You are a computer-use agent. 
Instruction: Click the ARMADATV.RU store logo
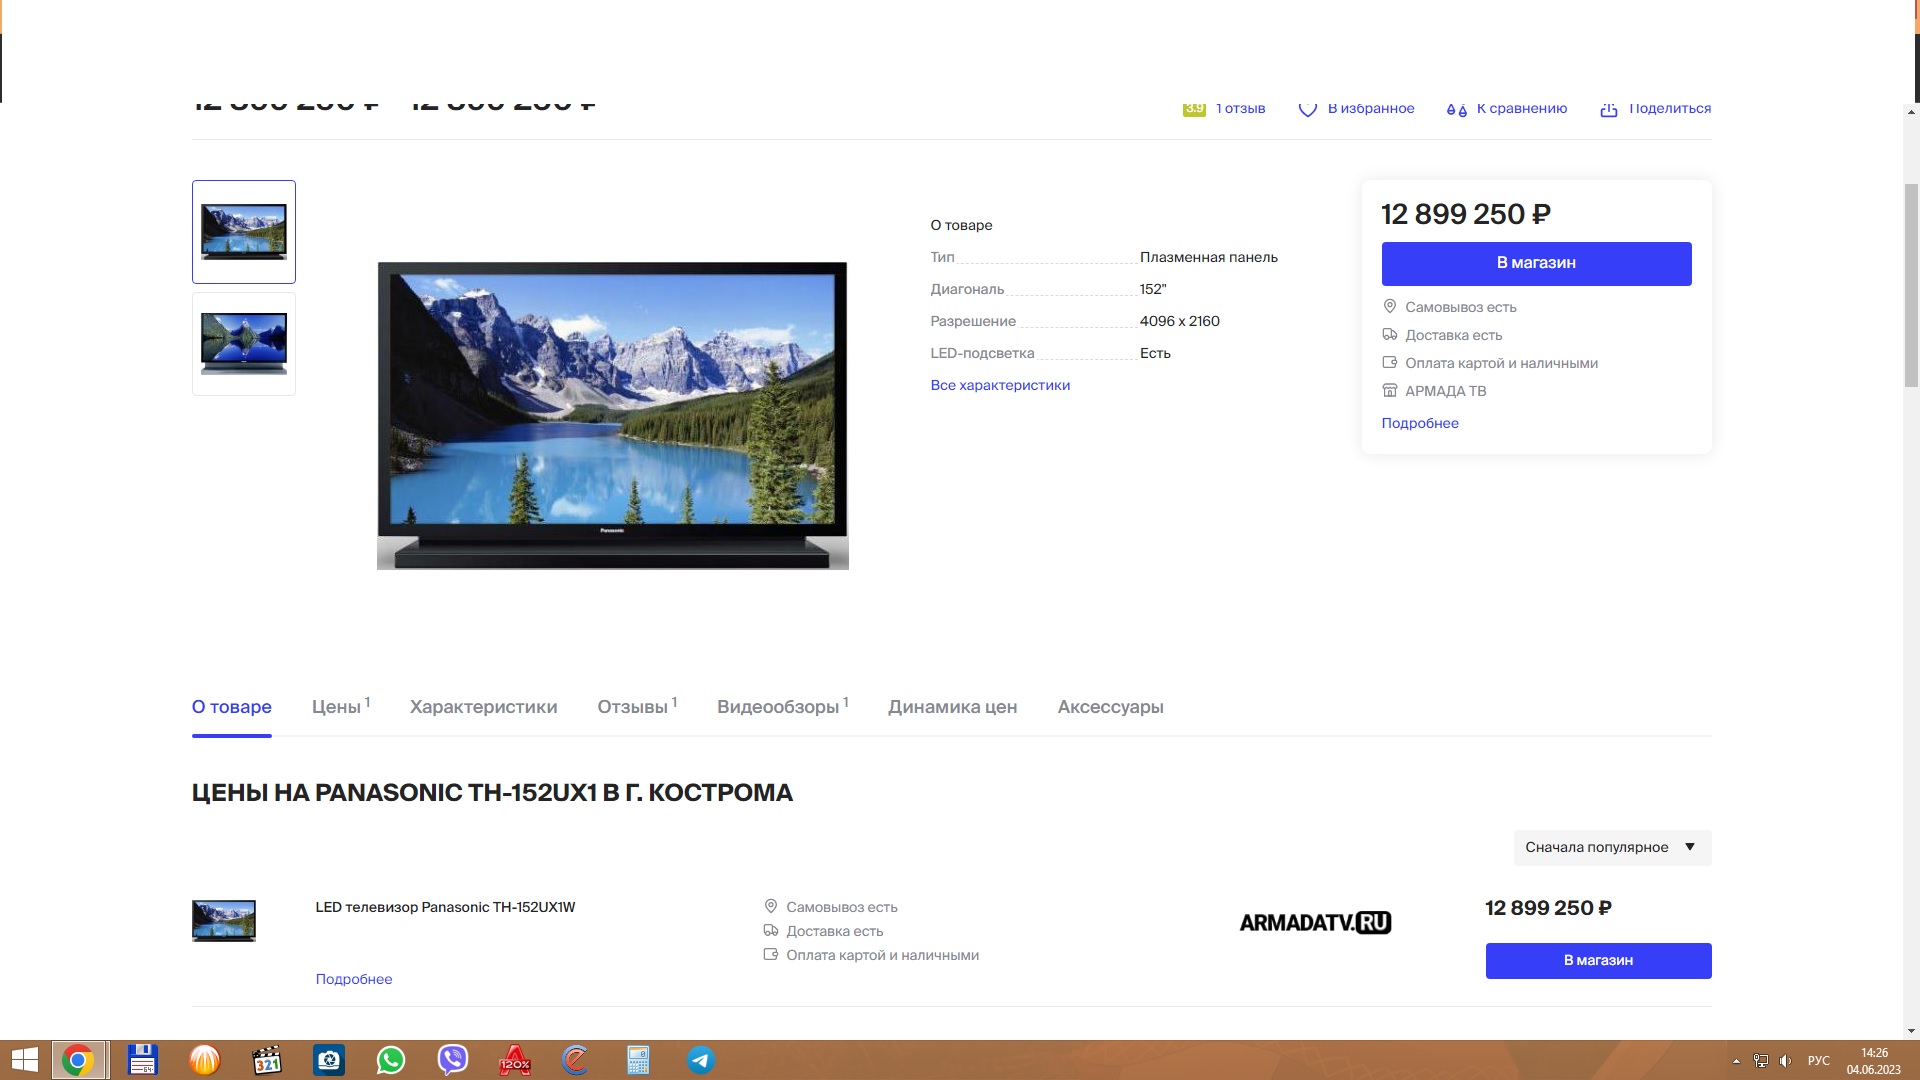[1316, 922]
